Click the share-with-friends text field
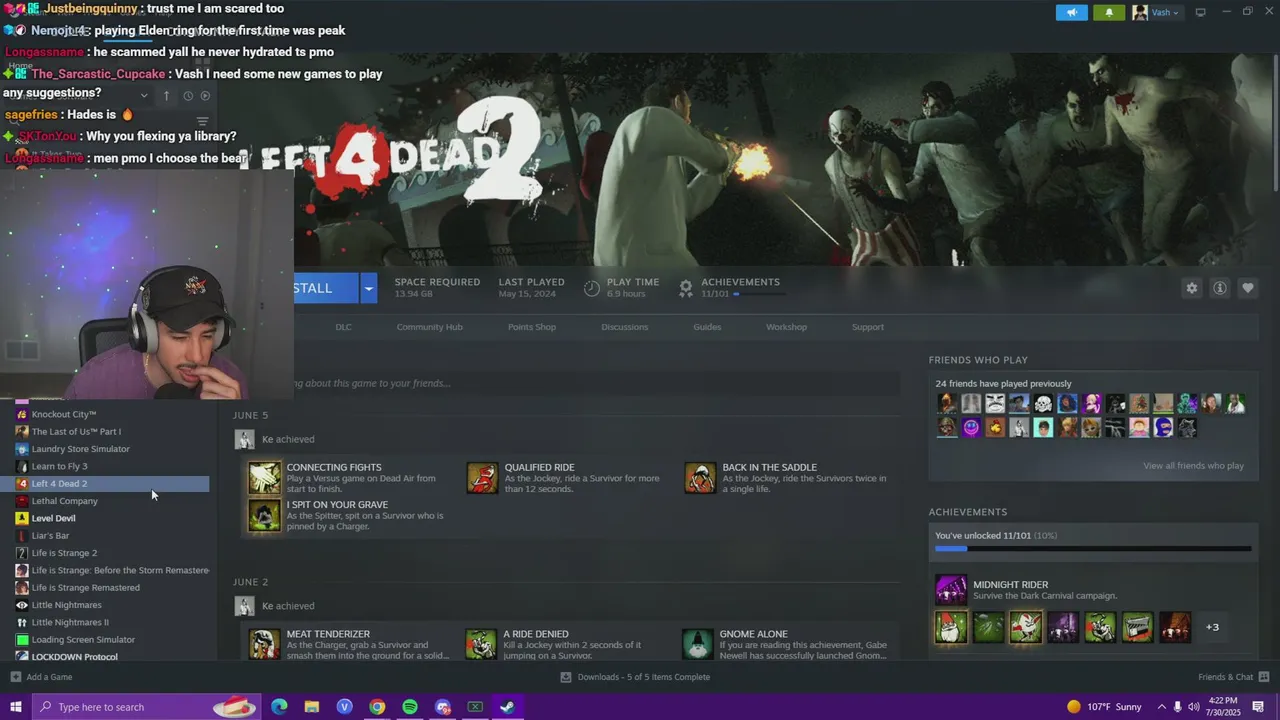1280x720 pixels. [x=596, y=383]
